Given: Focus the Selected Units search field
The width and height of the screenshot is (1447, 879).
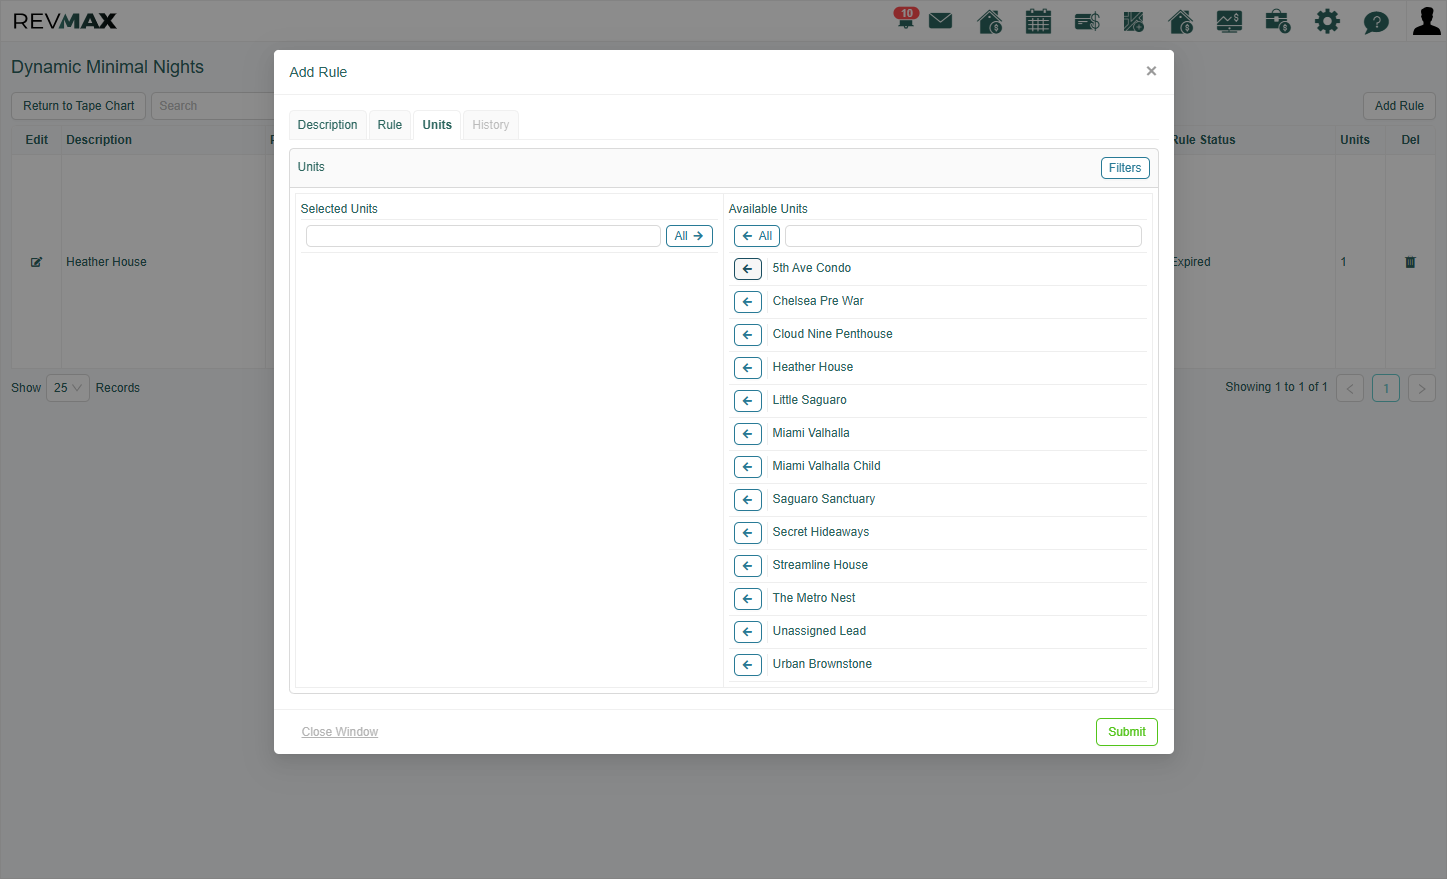Looking at the screenshot, I should 483,236.
